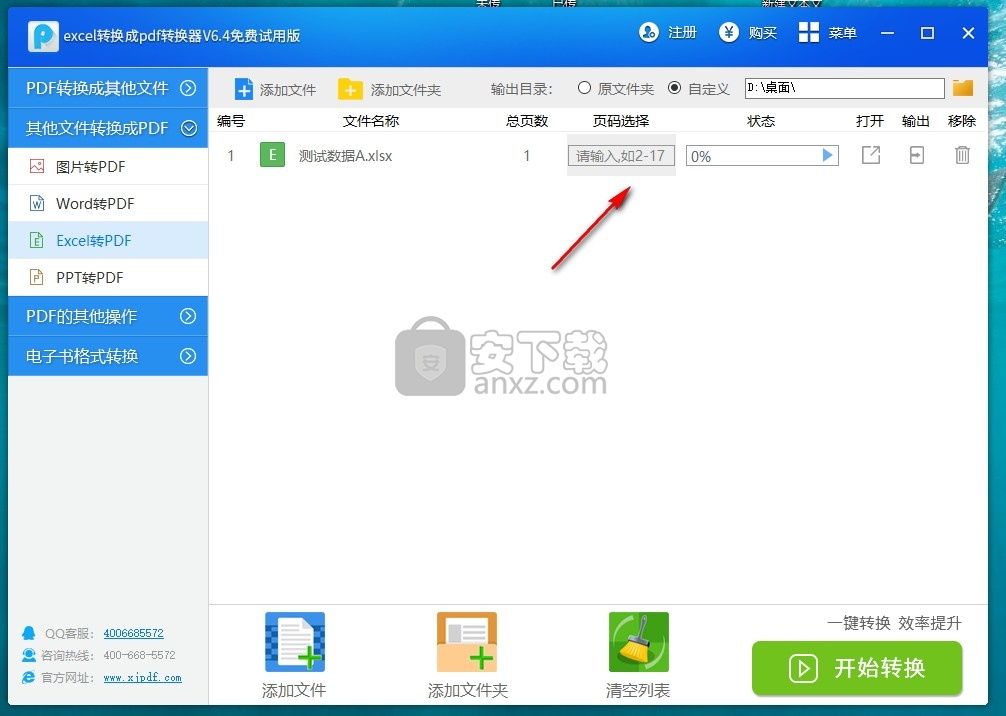The image size is (1006, 716).
Task: Select Excel转PDF conversion mode
Action: click(108, 241)
